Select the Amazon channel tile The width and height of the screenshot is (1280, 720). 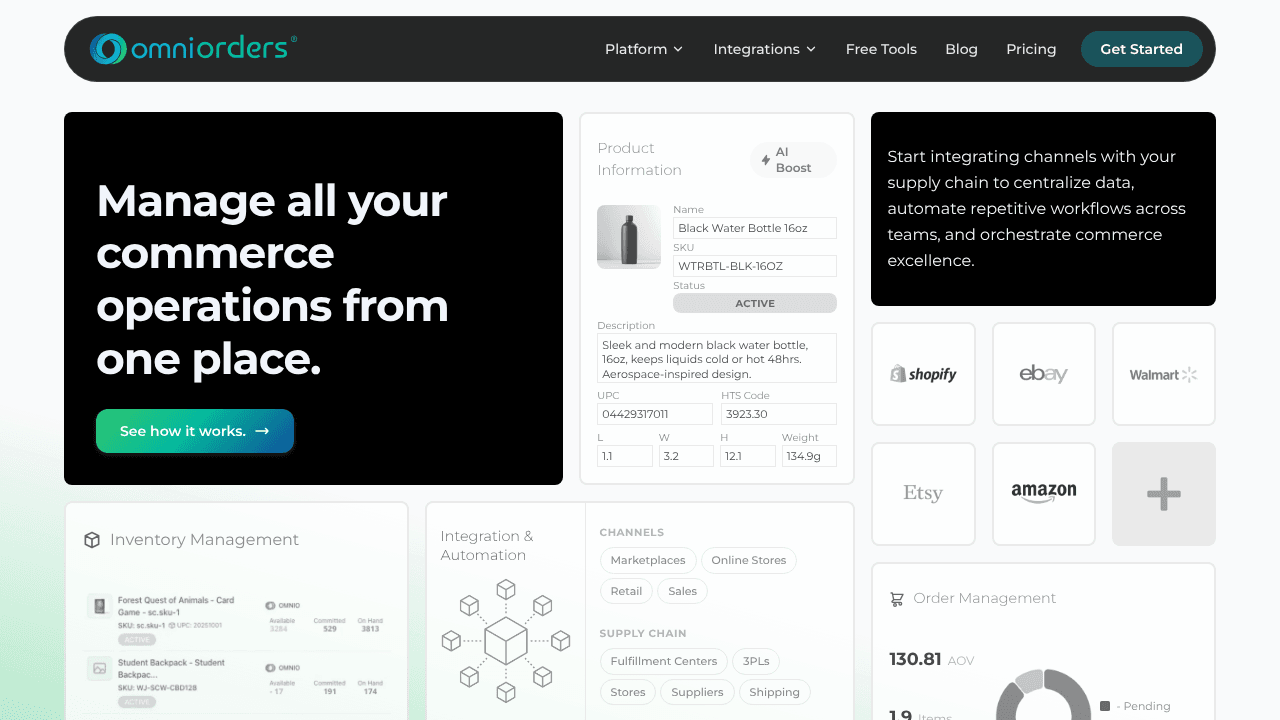[x=1043, y=494]
